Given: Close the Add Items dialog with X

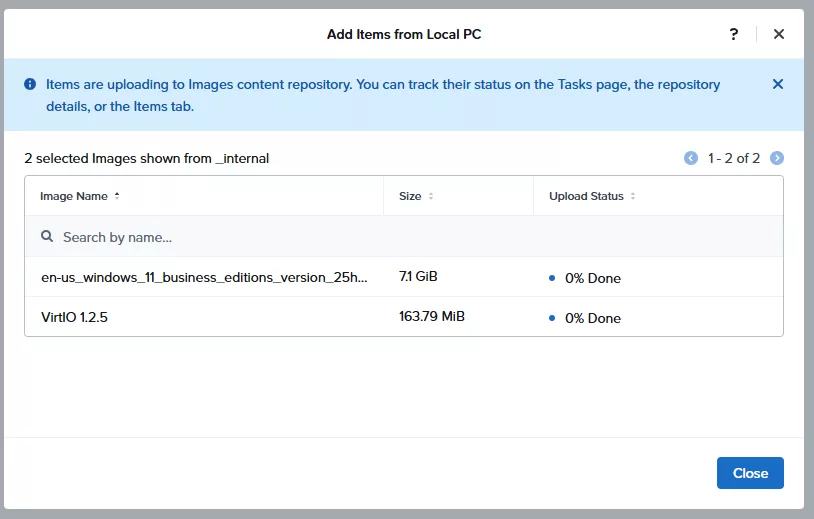Looking at the screenshot, I should pos(779,34).
